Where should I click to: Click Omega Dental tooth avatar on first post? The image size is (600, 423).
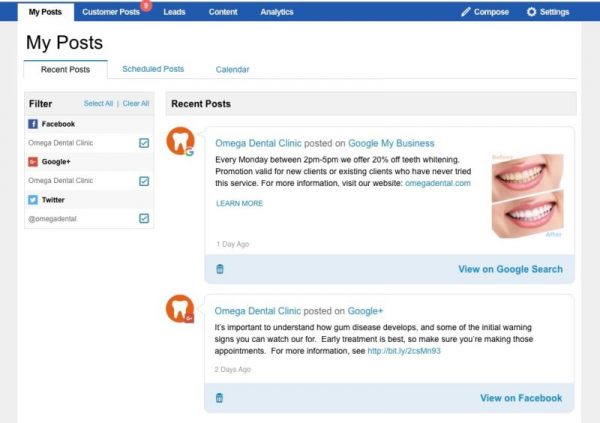click(x=180, y=141)
